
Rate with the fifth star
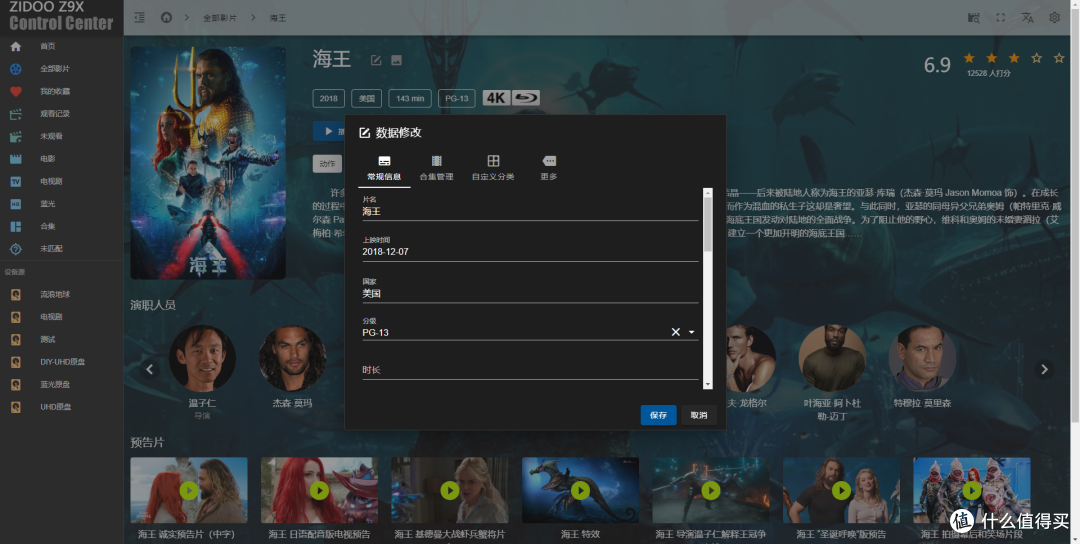point(1059,58)
